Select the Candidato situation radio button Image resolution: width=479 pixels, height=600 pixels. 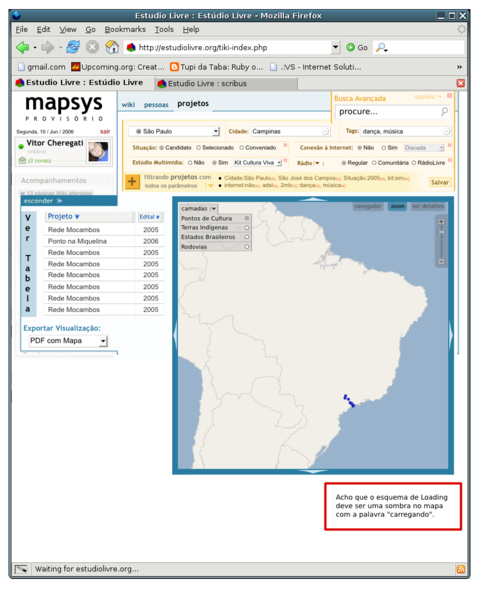tap(162, 148)
